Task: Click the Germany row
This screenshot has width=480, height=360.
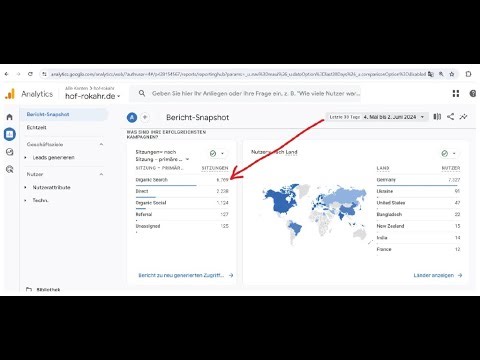Action: tap(418, 180)
